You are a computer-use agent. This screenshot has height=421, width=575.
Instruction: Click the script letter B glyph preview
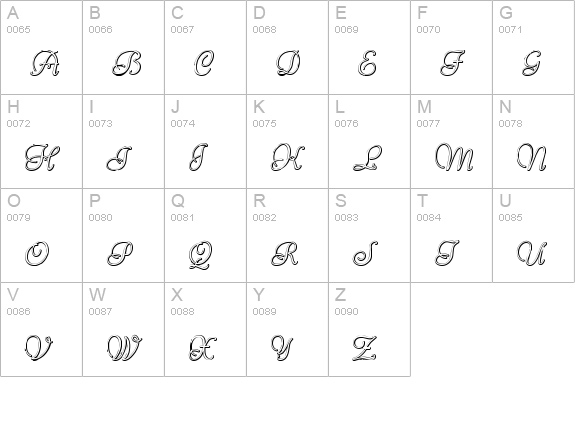127,63
